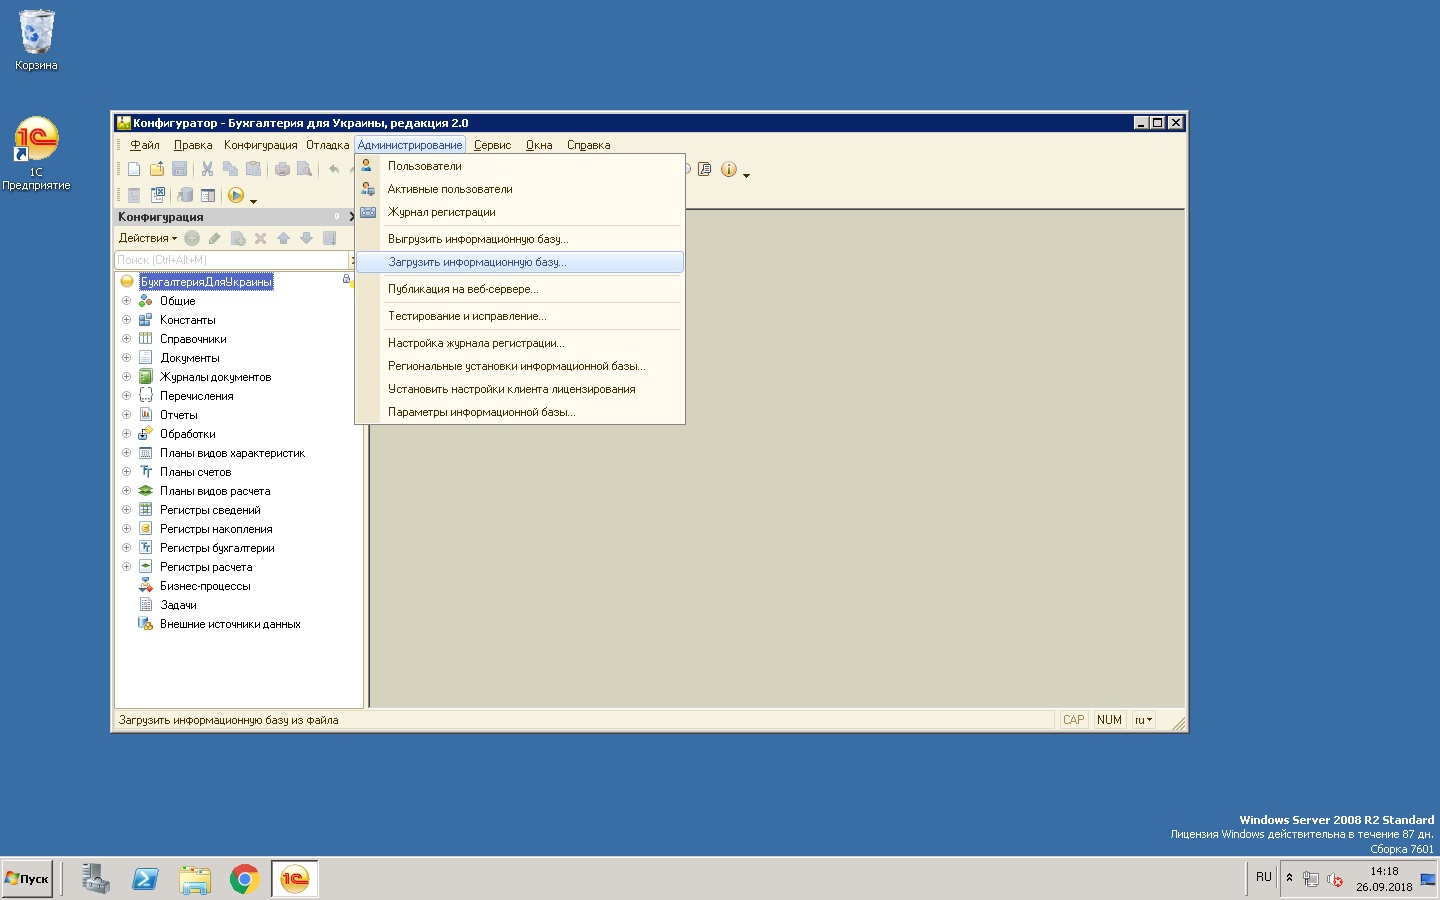Click the Open file toolbar icon
Screen dimensions: 1440x900
157,169
